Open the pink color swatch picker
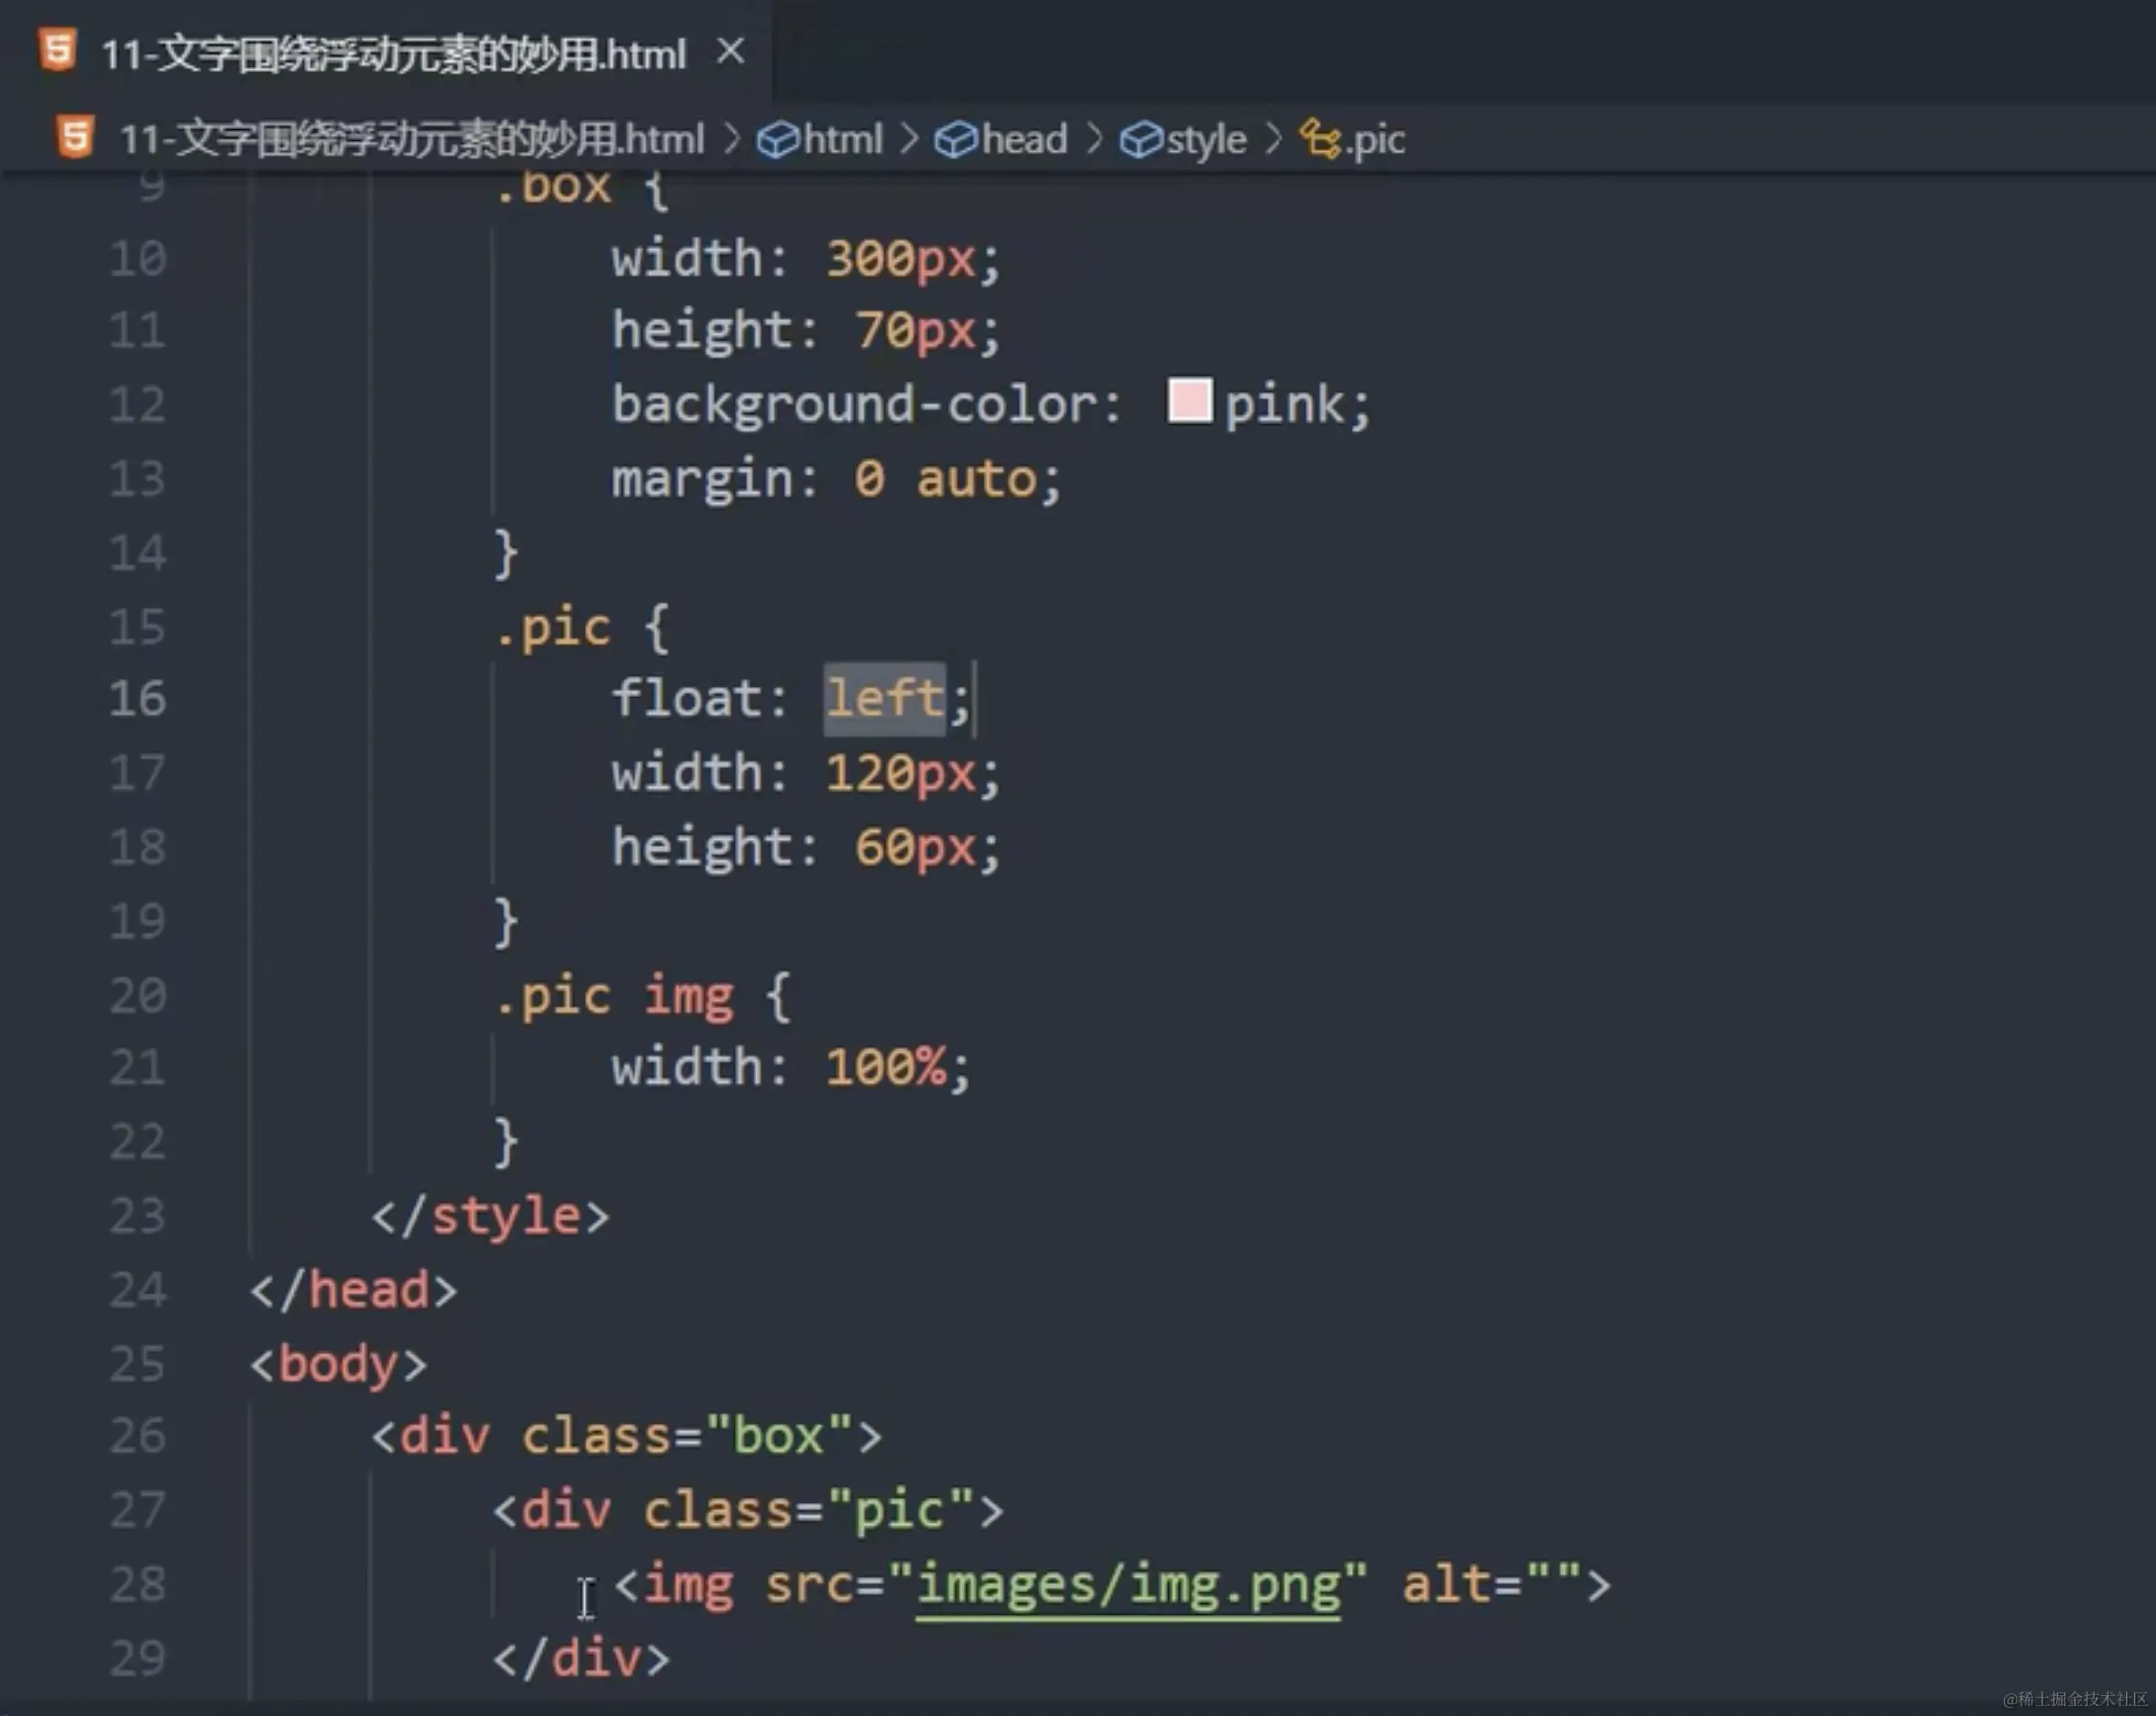This screenshot has width=2156, height=1716. pyautogui.click(x=1189, y=401)
